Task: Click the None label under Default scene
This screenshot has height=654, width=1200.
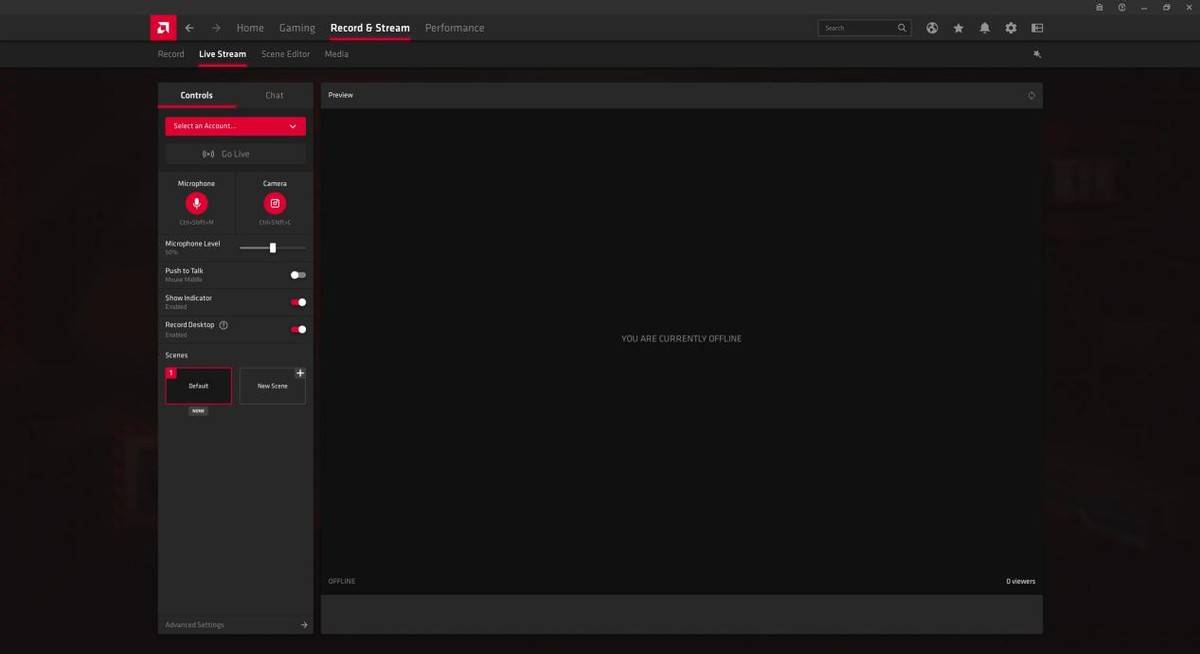Action: coord(198,411)
